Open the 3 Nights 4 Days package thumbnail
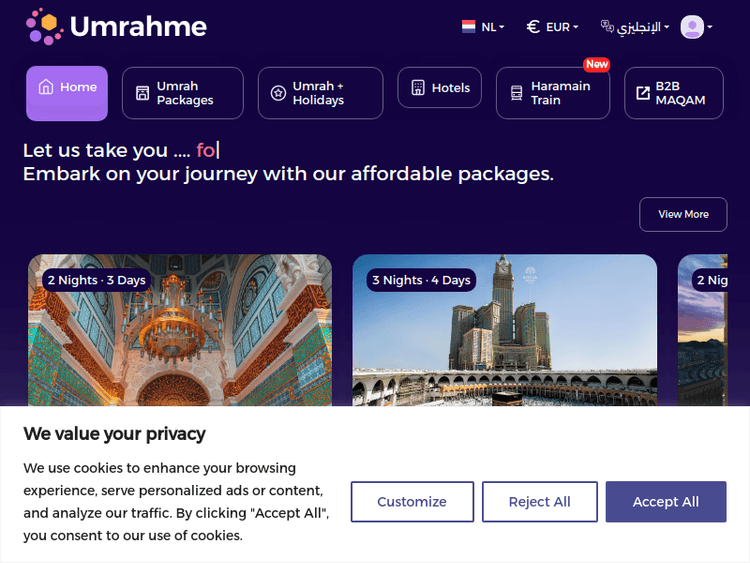 tap(505, 340)
